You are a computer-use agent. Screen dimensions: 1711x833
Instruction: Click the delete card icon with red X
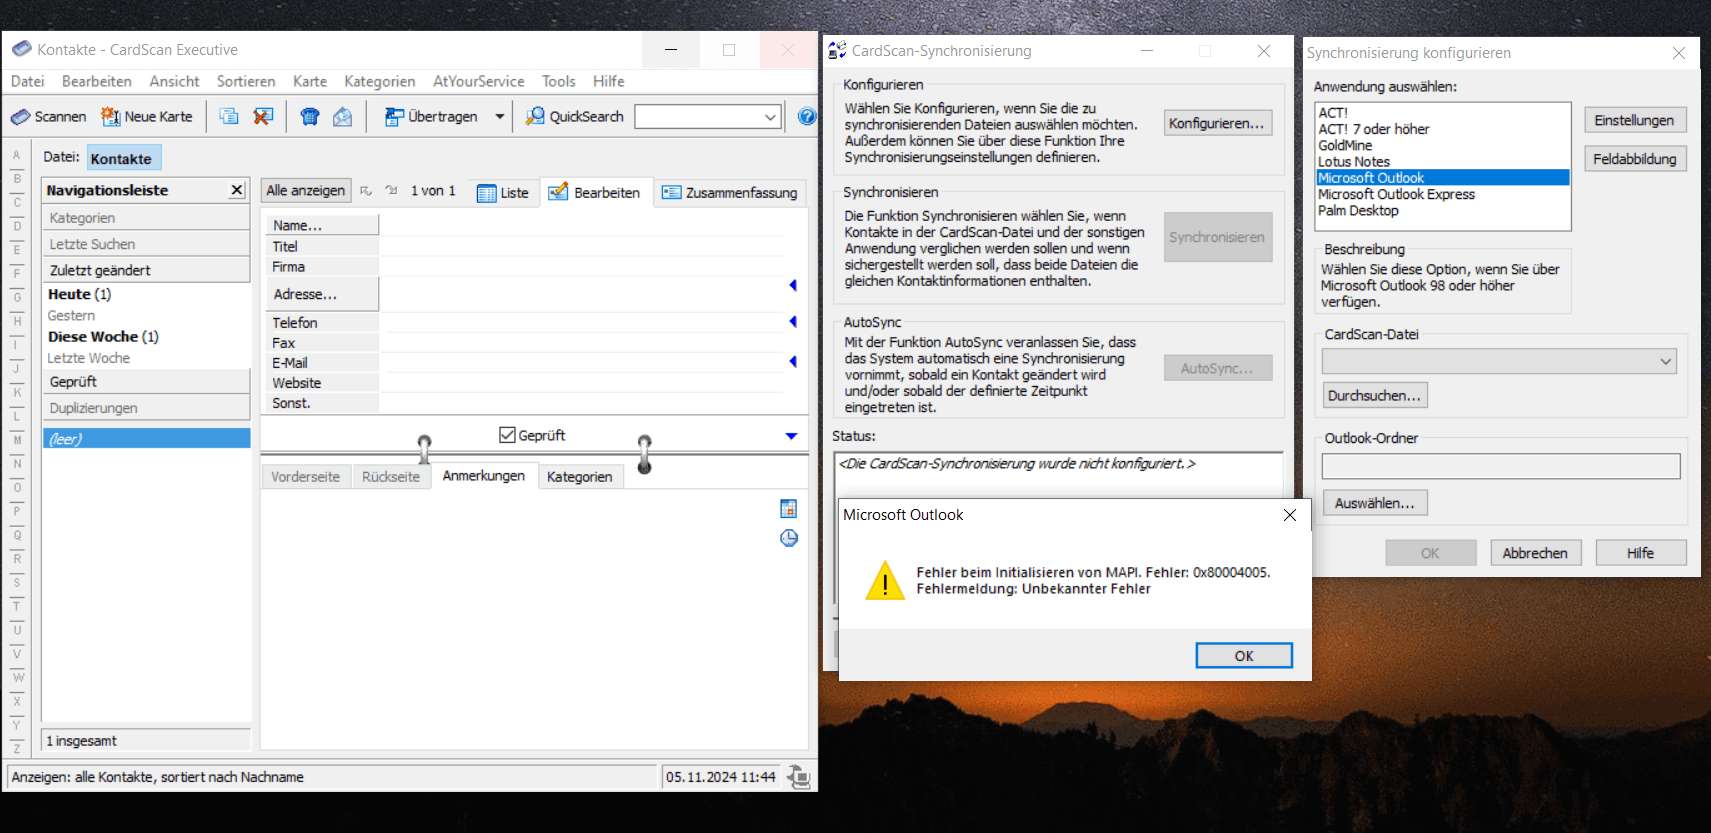263,117
